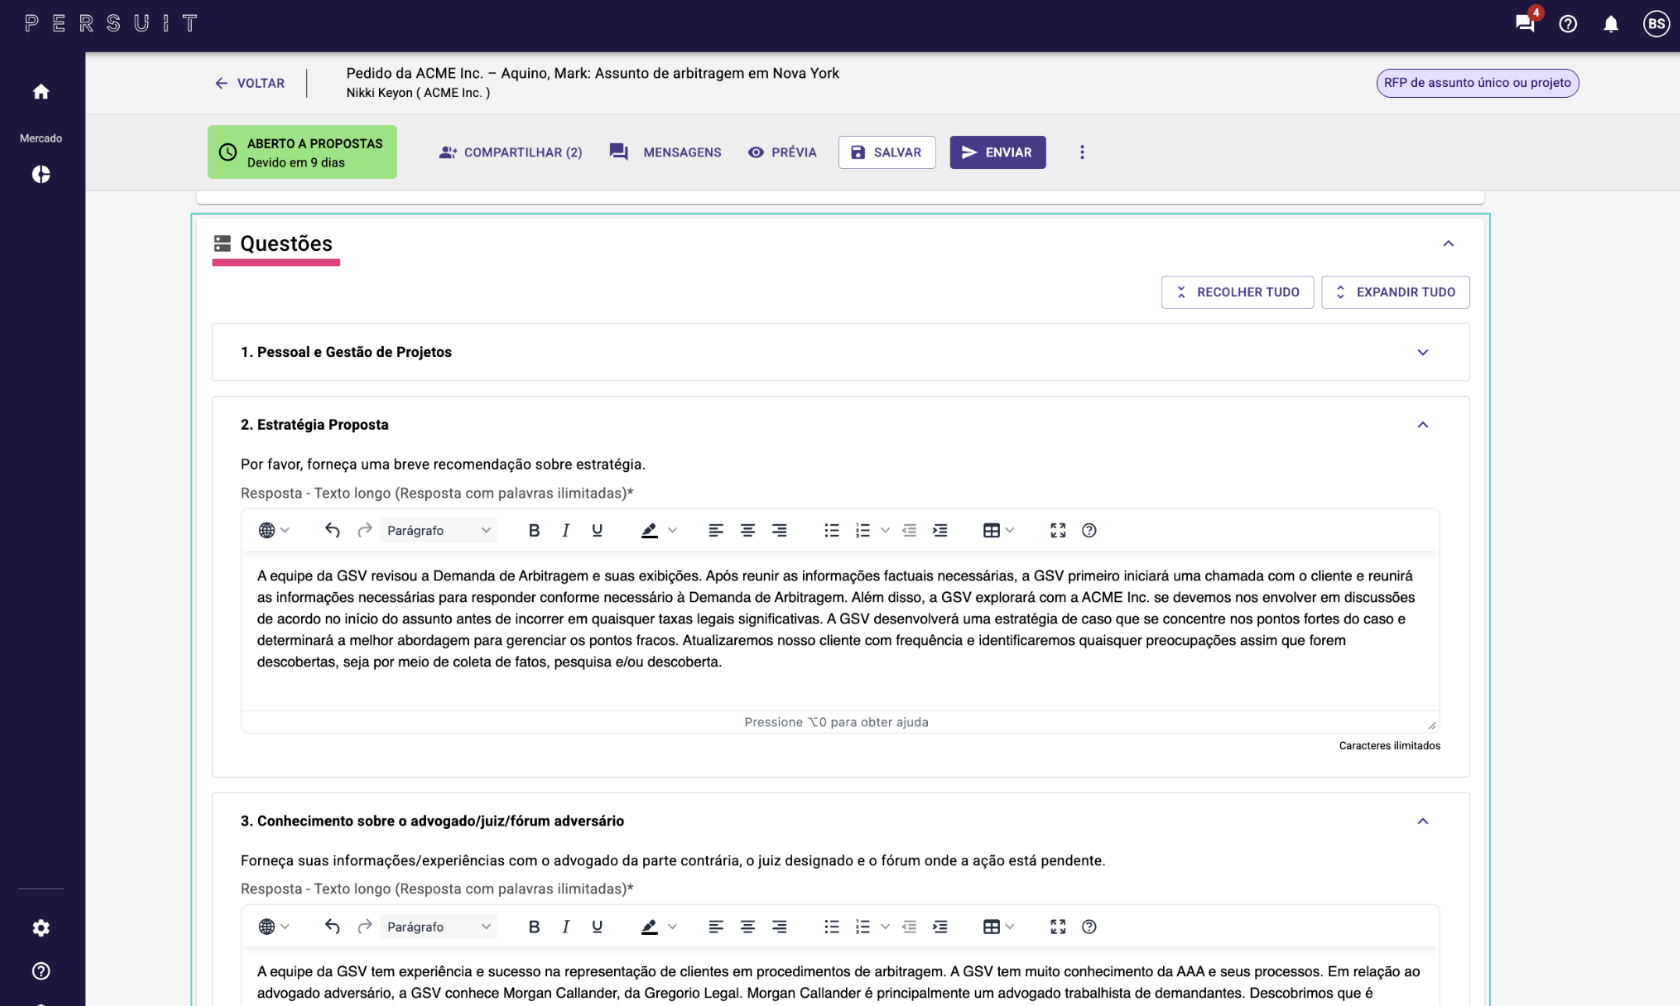The height and width of the screenshot is (1006, 1680).
Task: Open the three-dot more options menu
Action: click(1082, 152)
